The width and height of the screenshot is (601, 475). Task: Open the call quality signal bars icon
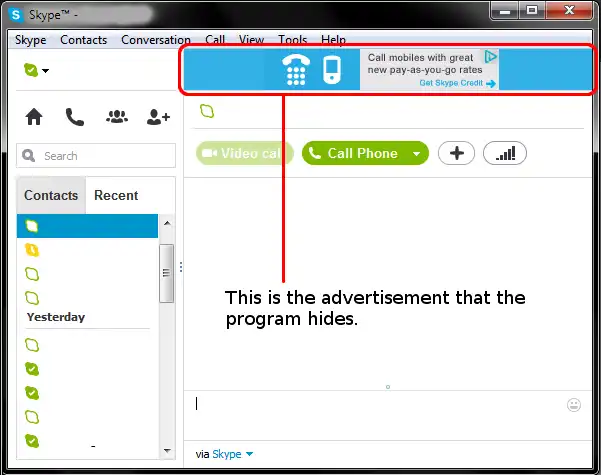pos(505,153)
